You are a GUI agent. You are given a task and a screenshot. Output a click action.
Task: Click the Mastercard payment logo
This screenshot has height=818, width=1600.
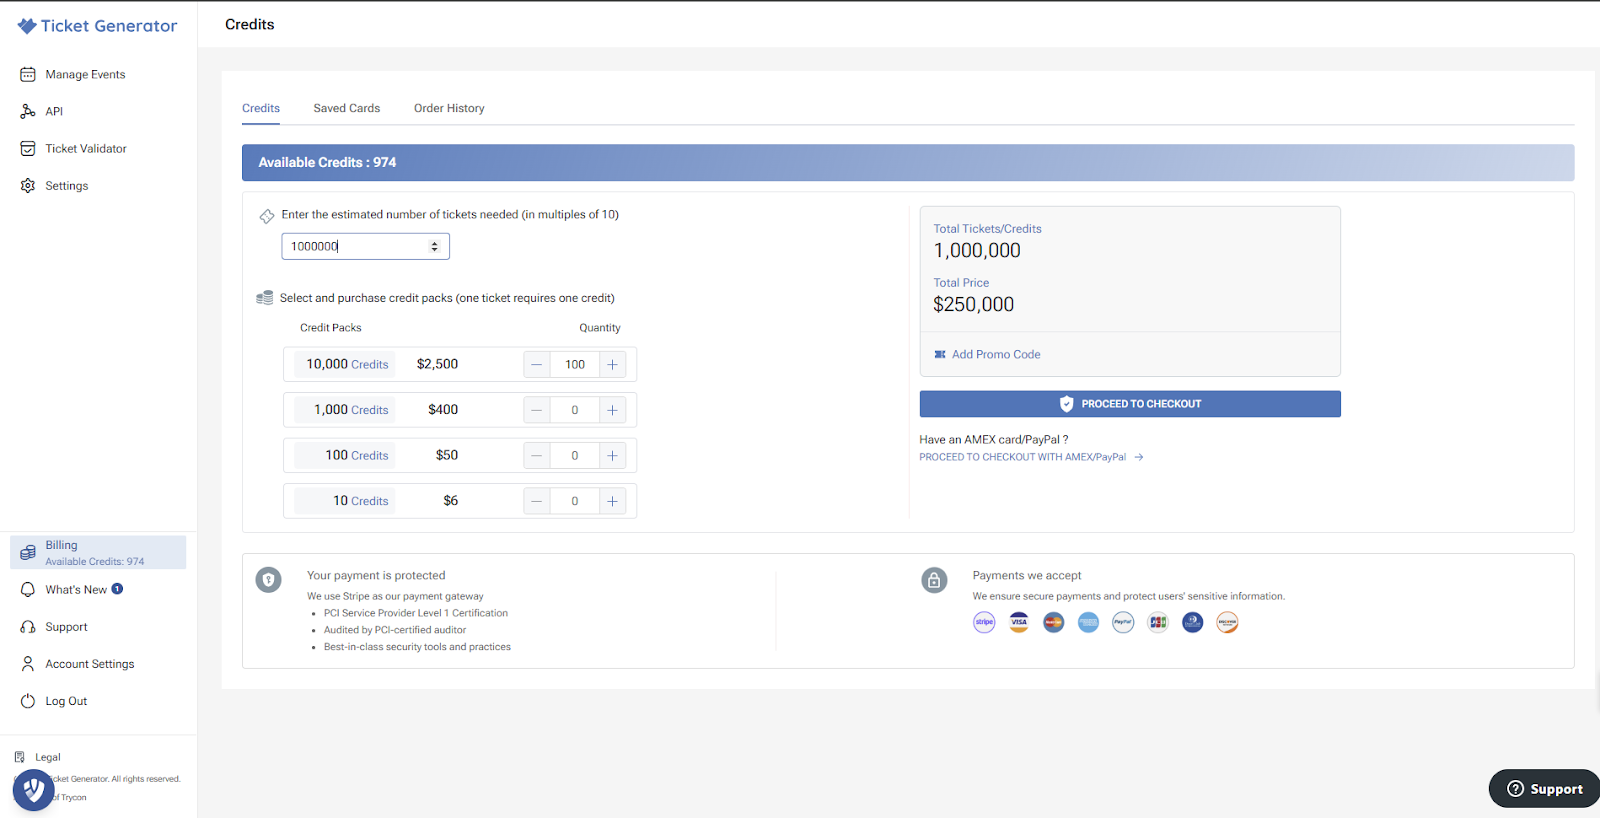click(1054, 623)
